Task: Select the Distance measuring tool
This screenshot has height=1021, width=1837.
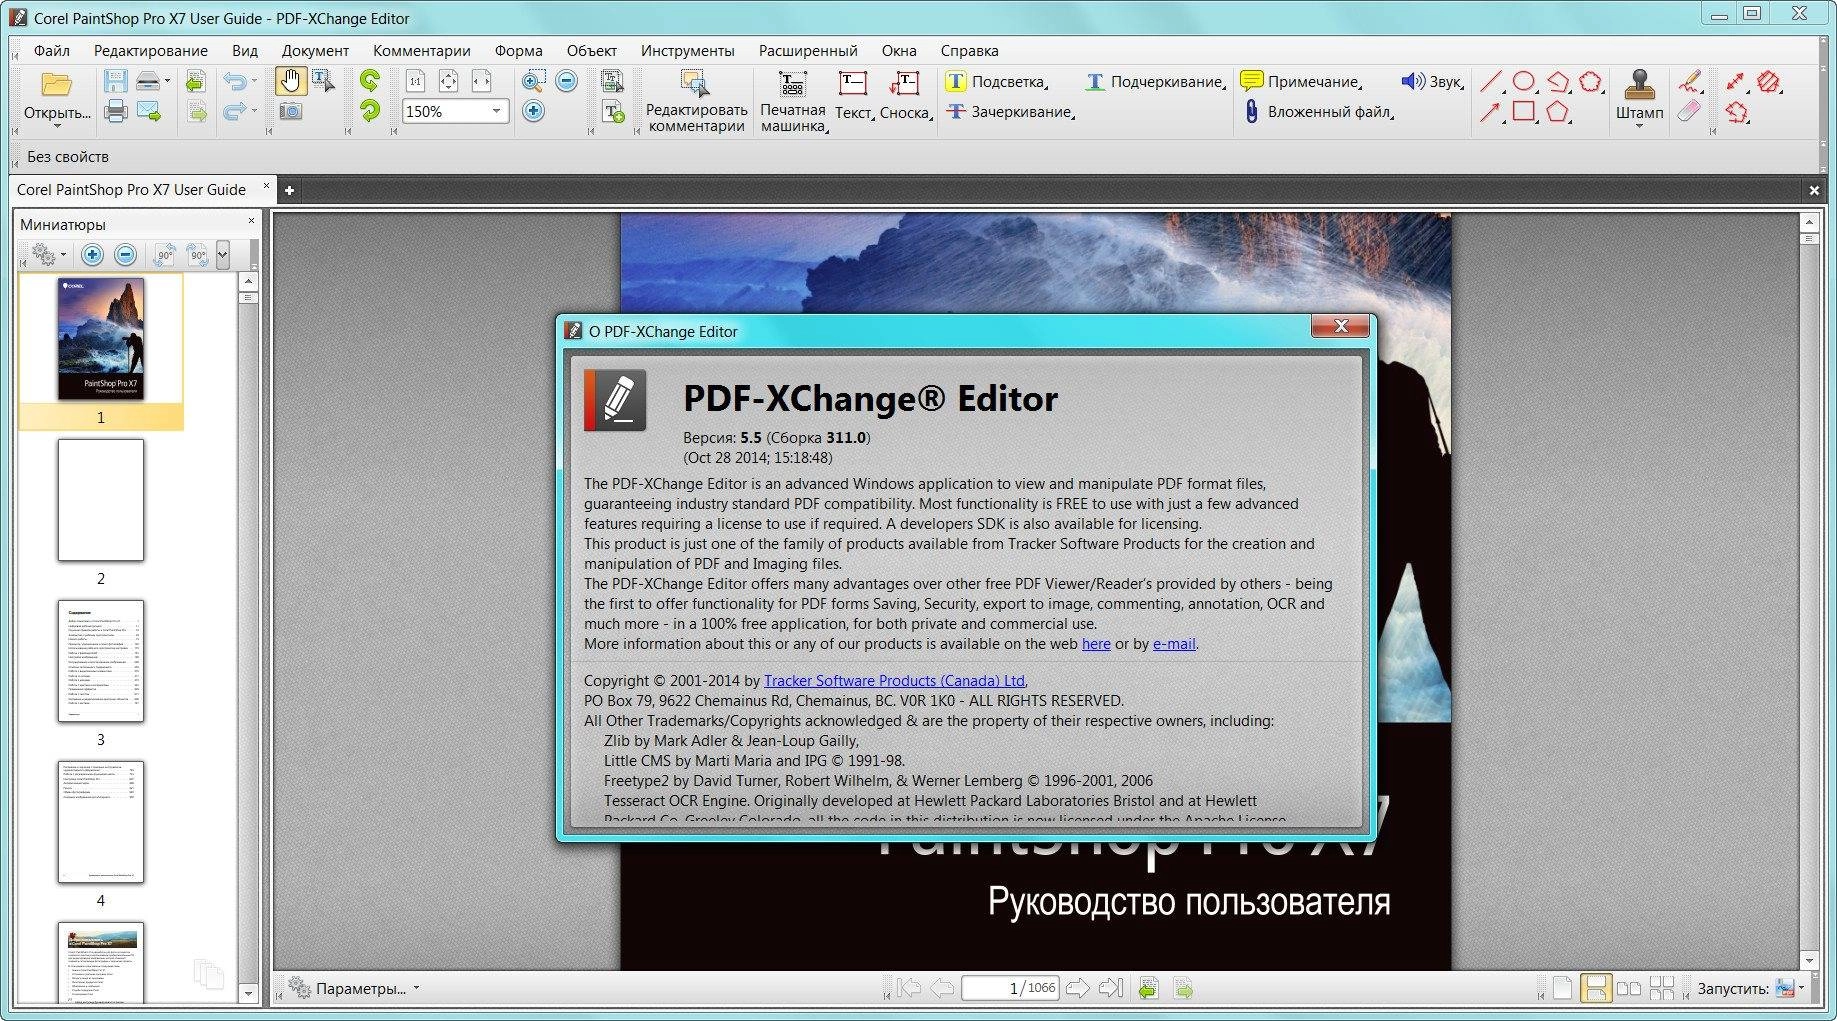Action: click(x=1736, y=81)
